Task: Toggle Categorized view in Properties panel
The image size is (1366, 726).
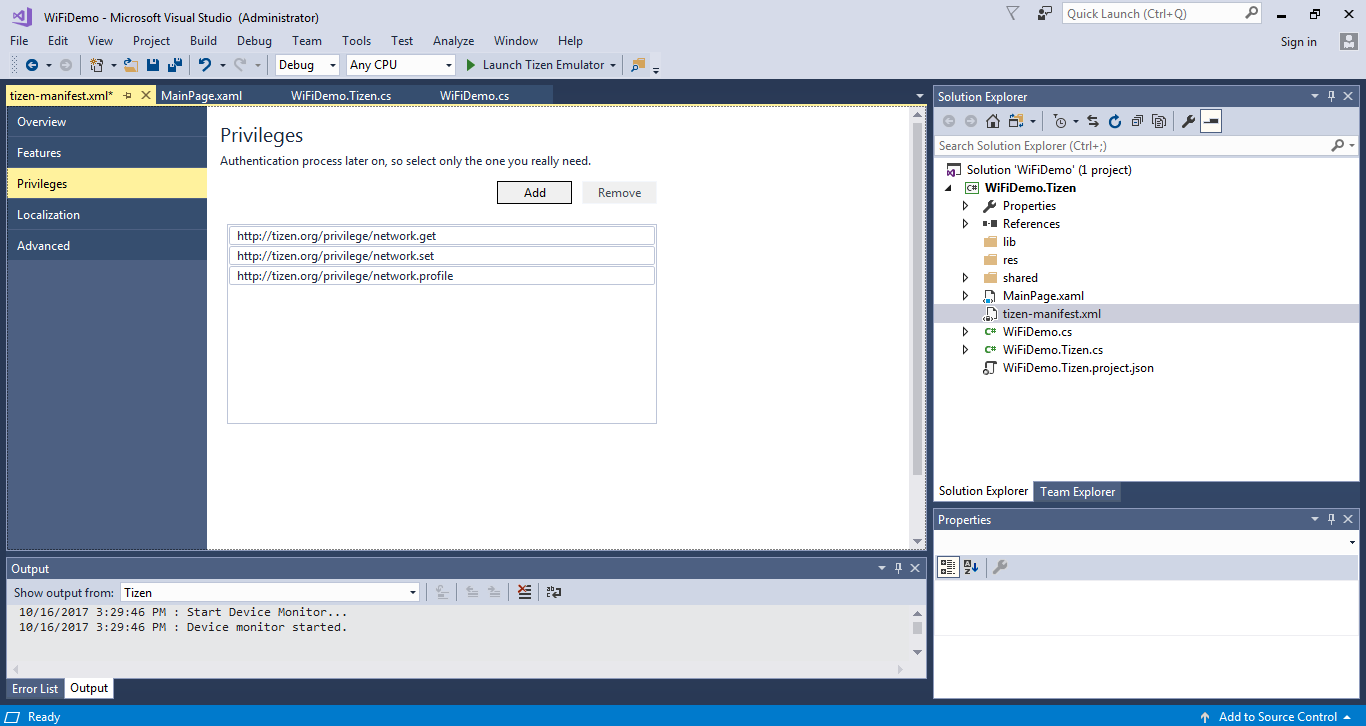Action: click(948, 567)
